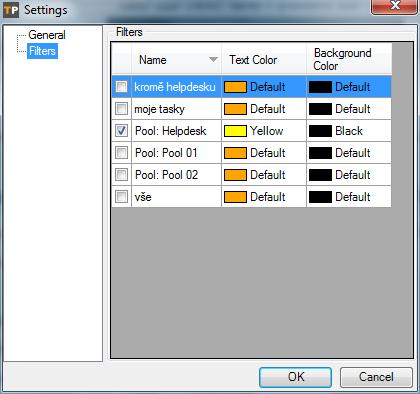Click the Name column sort arrow
Viewport: 420px width, 394px height.
pyautogui.click(x=213, y=60)
